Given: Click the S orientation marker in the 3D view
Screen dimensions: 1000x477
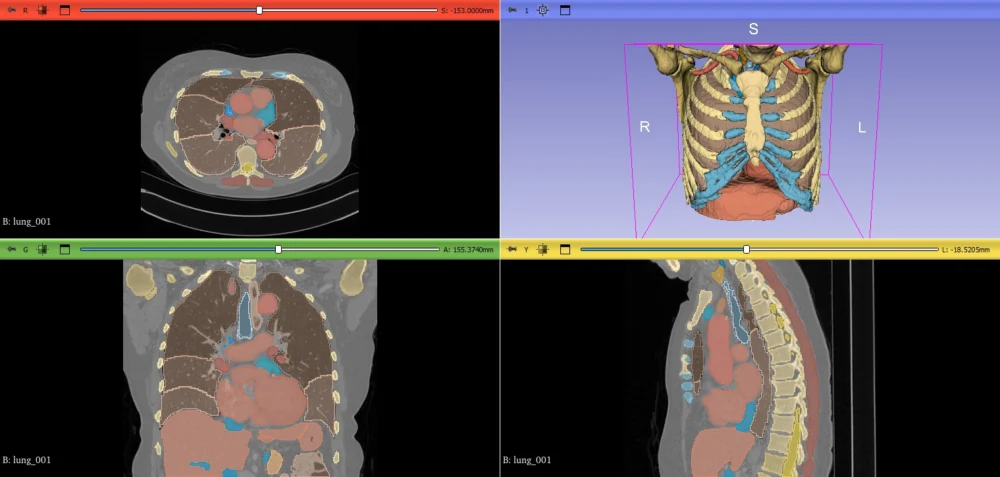Looking at the screenshot, I should pos(753,29).
